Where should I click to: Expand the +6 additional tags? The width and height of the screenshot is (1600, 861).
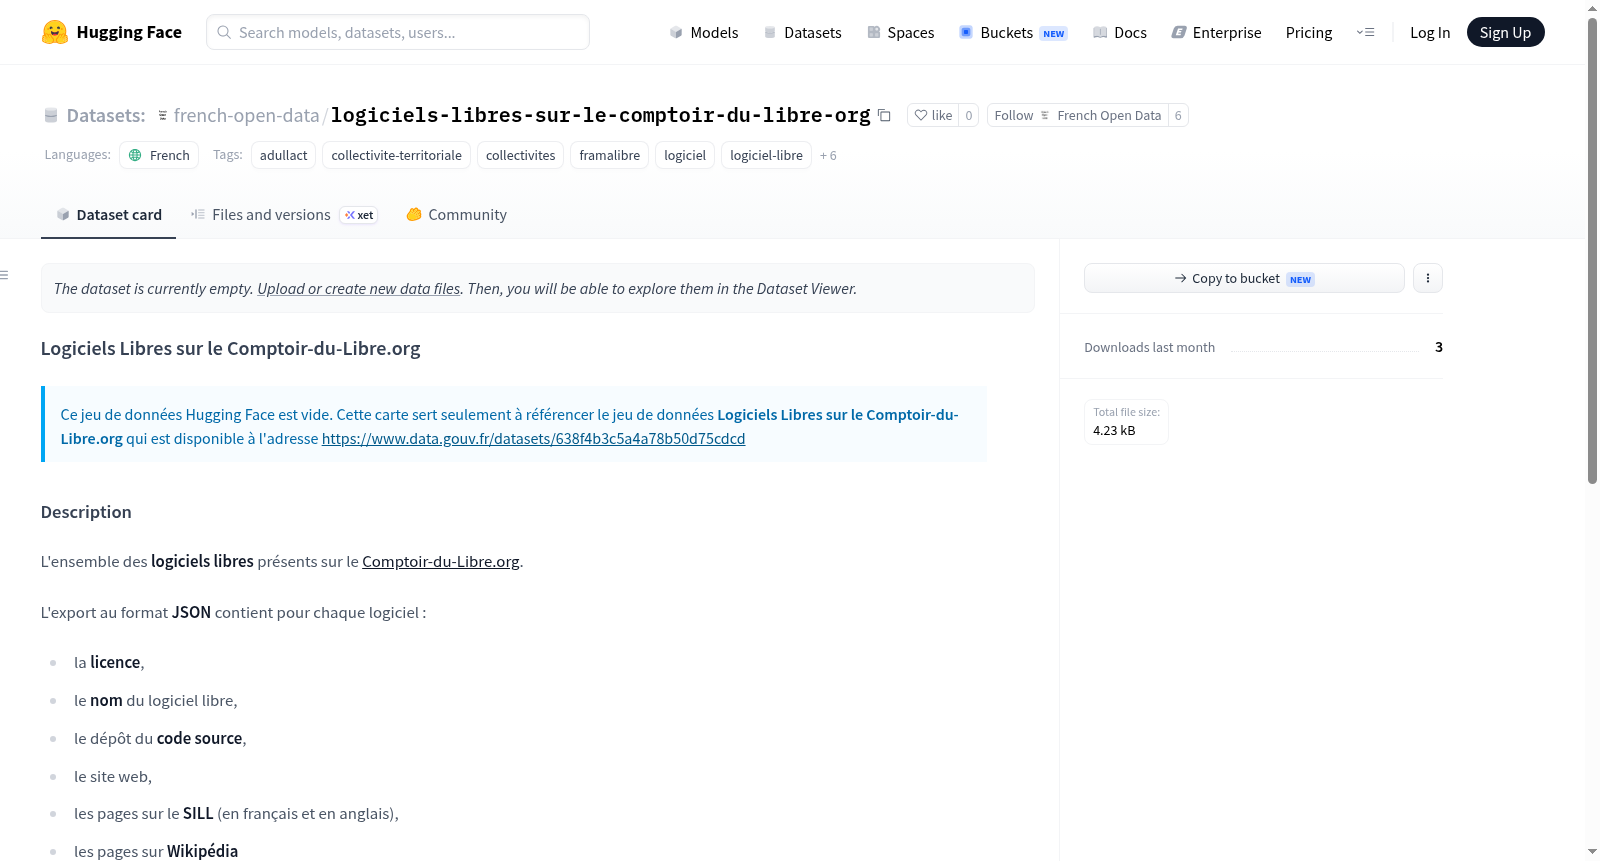[828, 156]
